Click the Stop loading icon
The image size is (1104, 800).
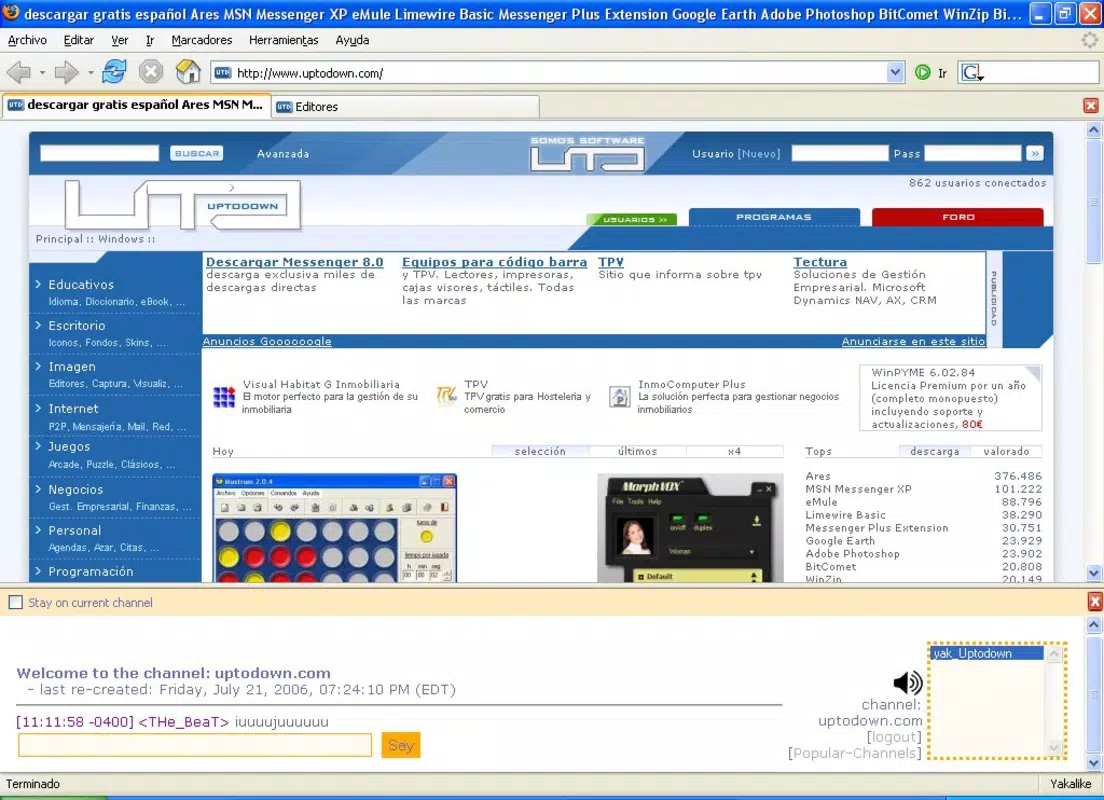click(151, 72)
